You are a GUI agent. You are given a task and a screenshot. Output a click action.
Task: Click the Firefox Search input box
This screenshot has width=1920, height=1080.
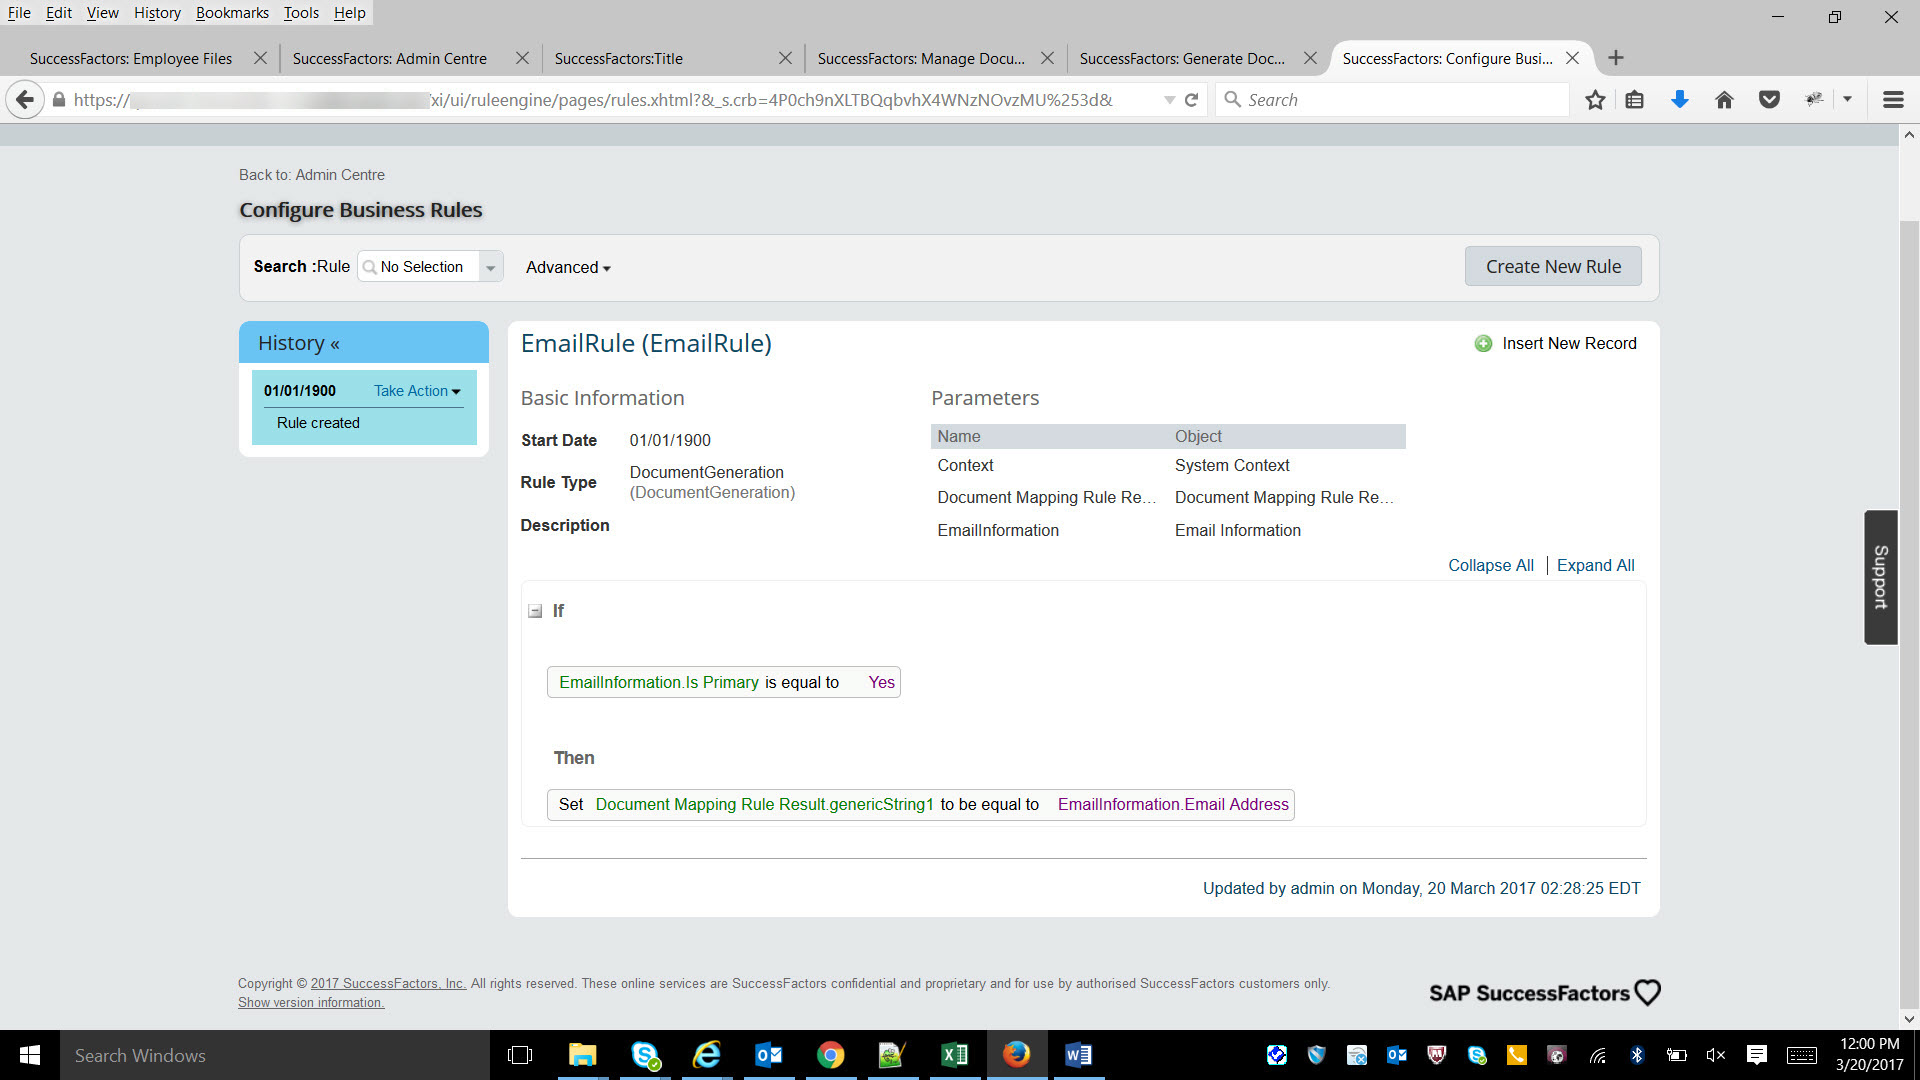pos(1392,100)
